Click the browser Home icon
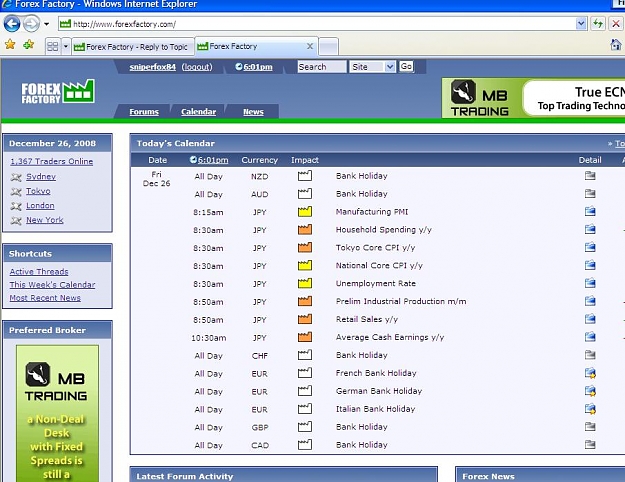Viewport: 625px width, 482px height. point(616,45)
